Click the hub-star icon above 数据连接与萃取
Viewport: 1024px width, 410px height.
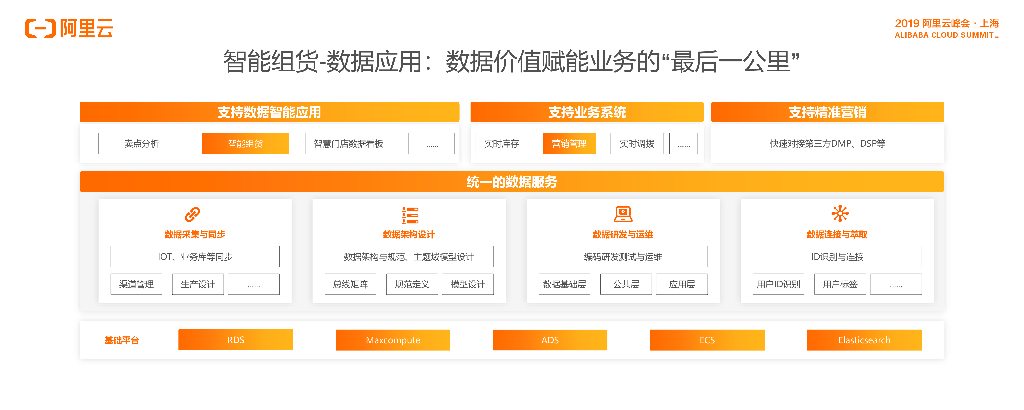[x=838, y=213]
